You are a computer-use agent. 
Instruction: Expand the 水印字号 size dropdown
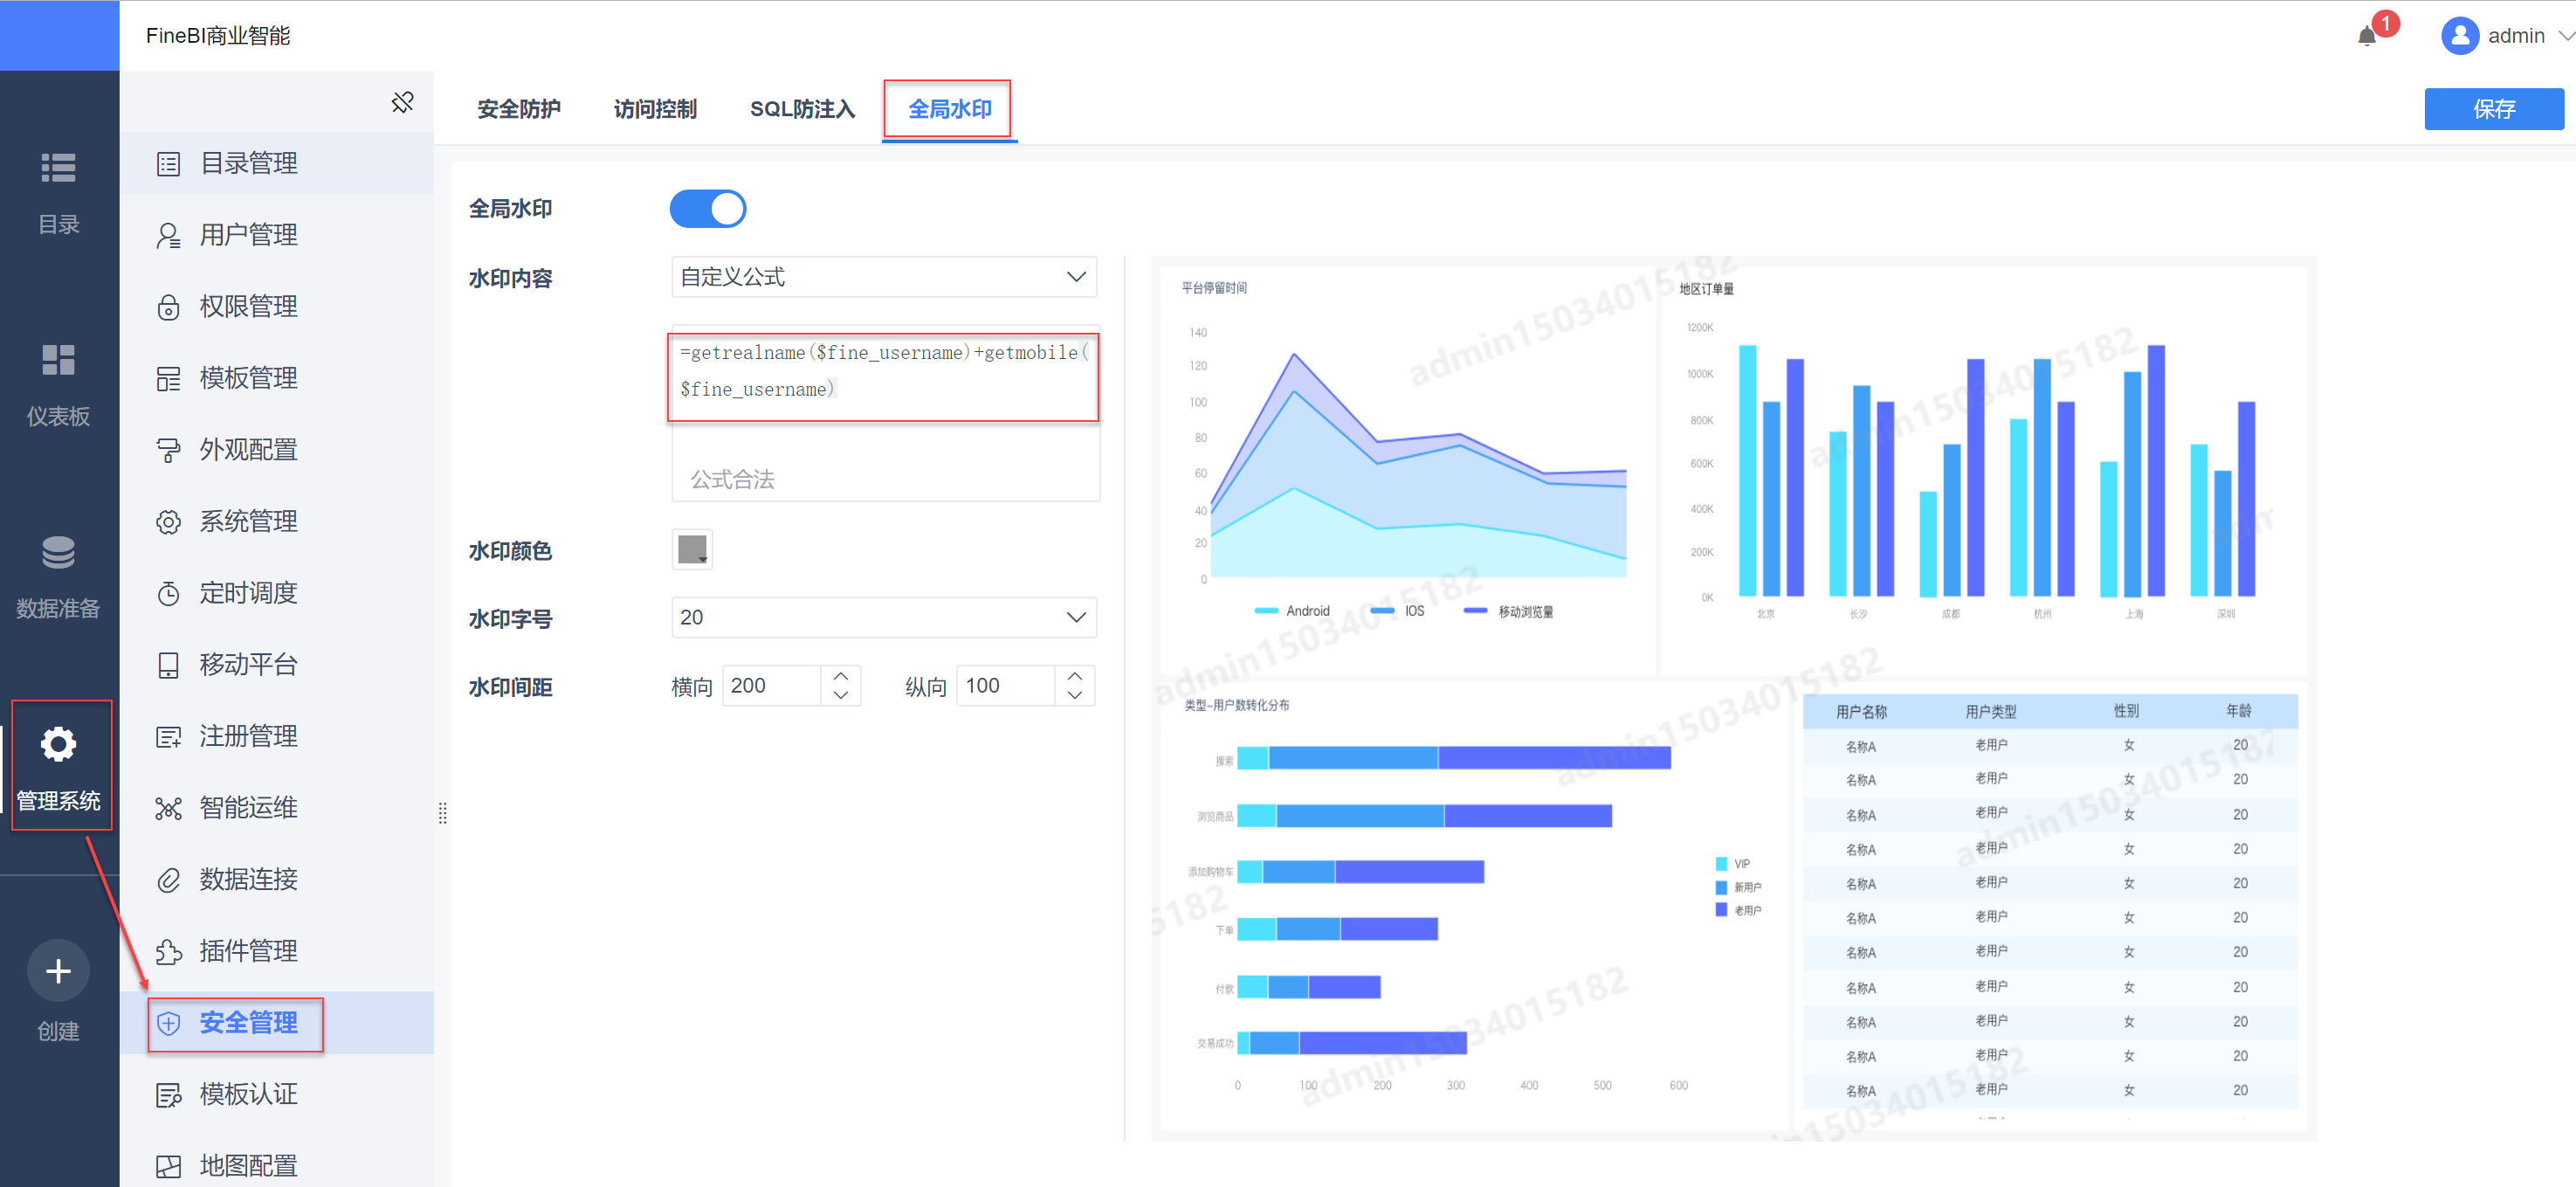(x=884, y=617)
